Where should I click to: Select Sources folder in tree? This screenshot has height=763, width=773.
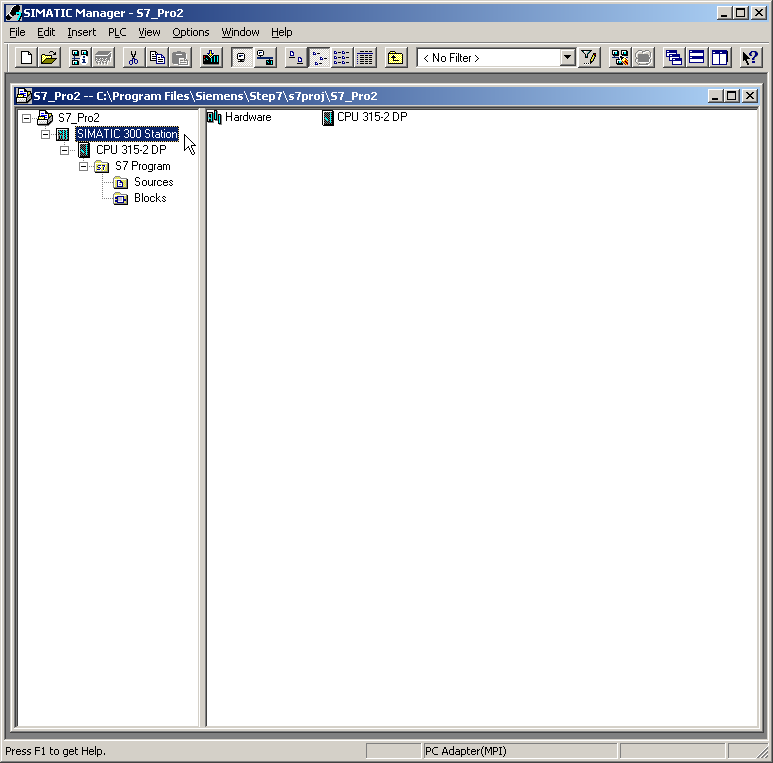click(153, 182)
